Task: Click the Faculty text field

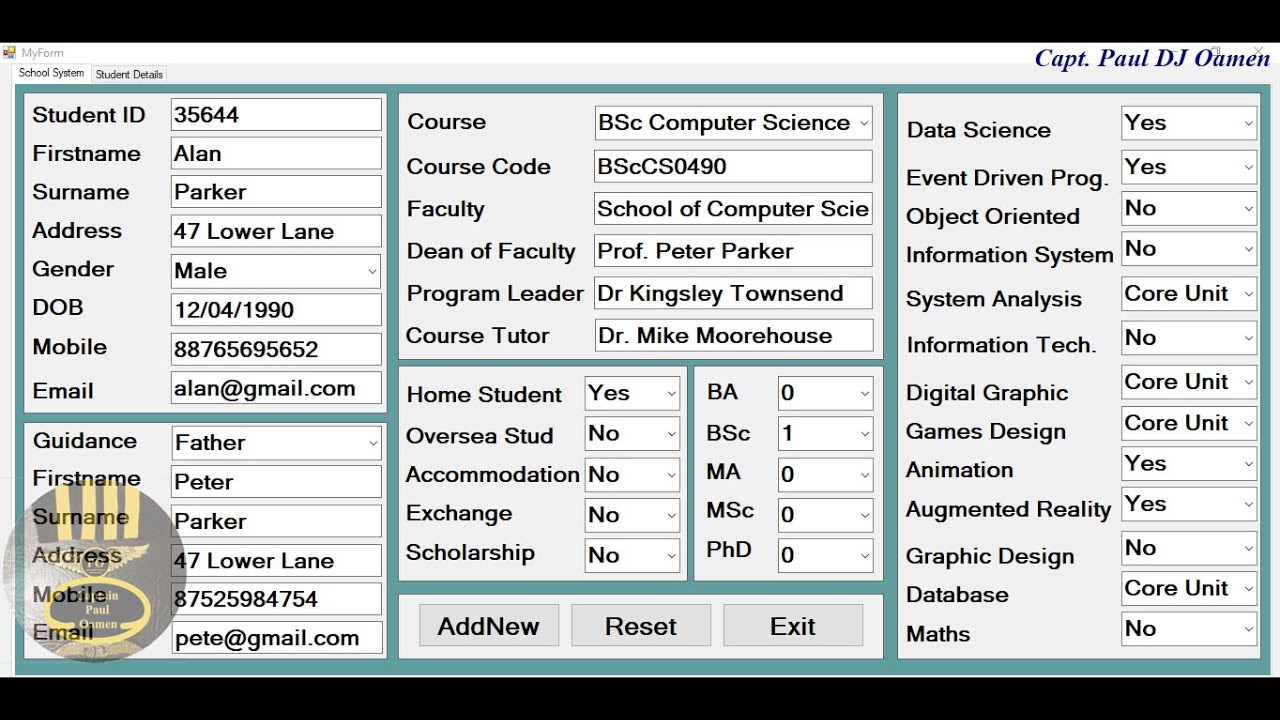Action: tap(733, 209)
